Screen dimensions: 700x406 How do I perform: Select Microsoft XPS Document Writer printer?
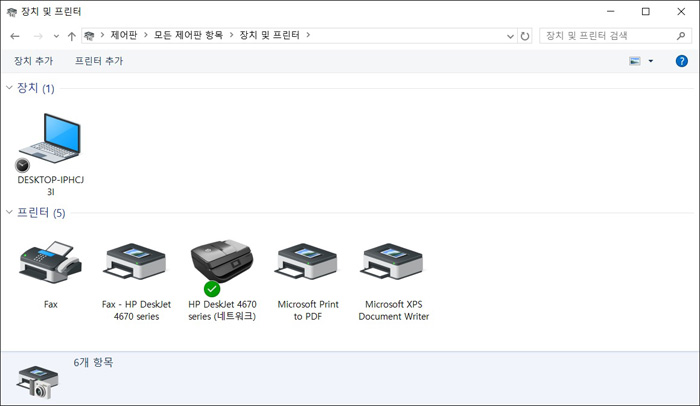[393, 263]
